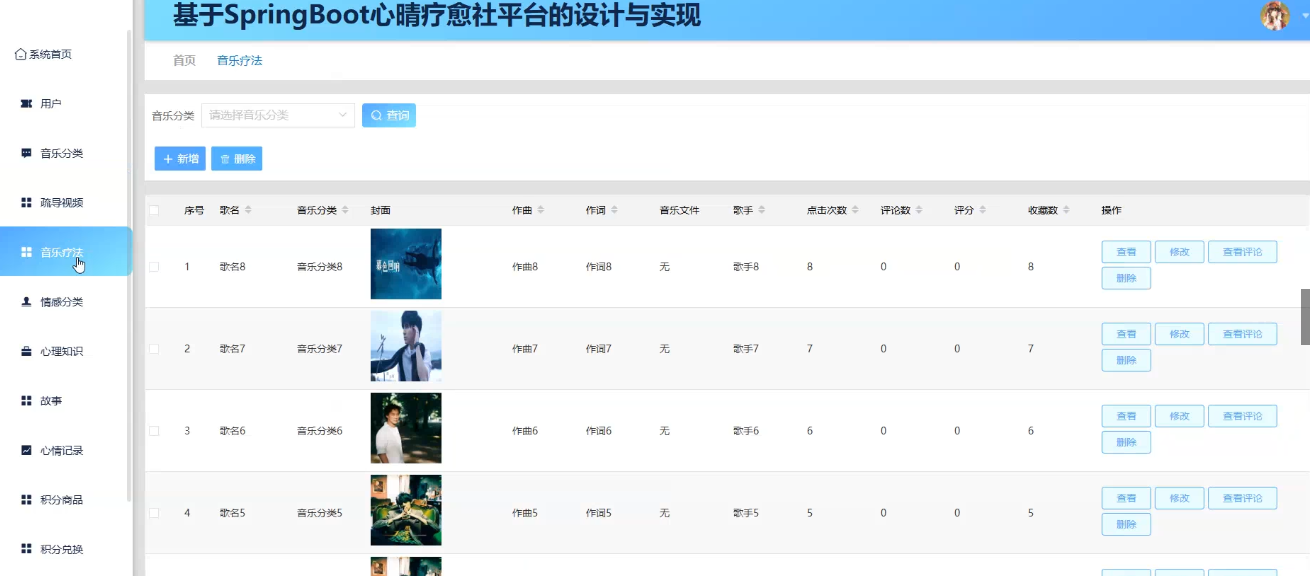Image resolution: width=1310 pixels, height=576 pixels.
Task: Open the 用户 sidebar menu
Action: click(65, 104)
